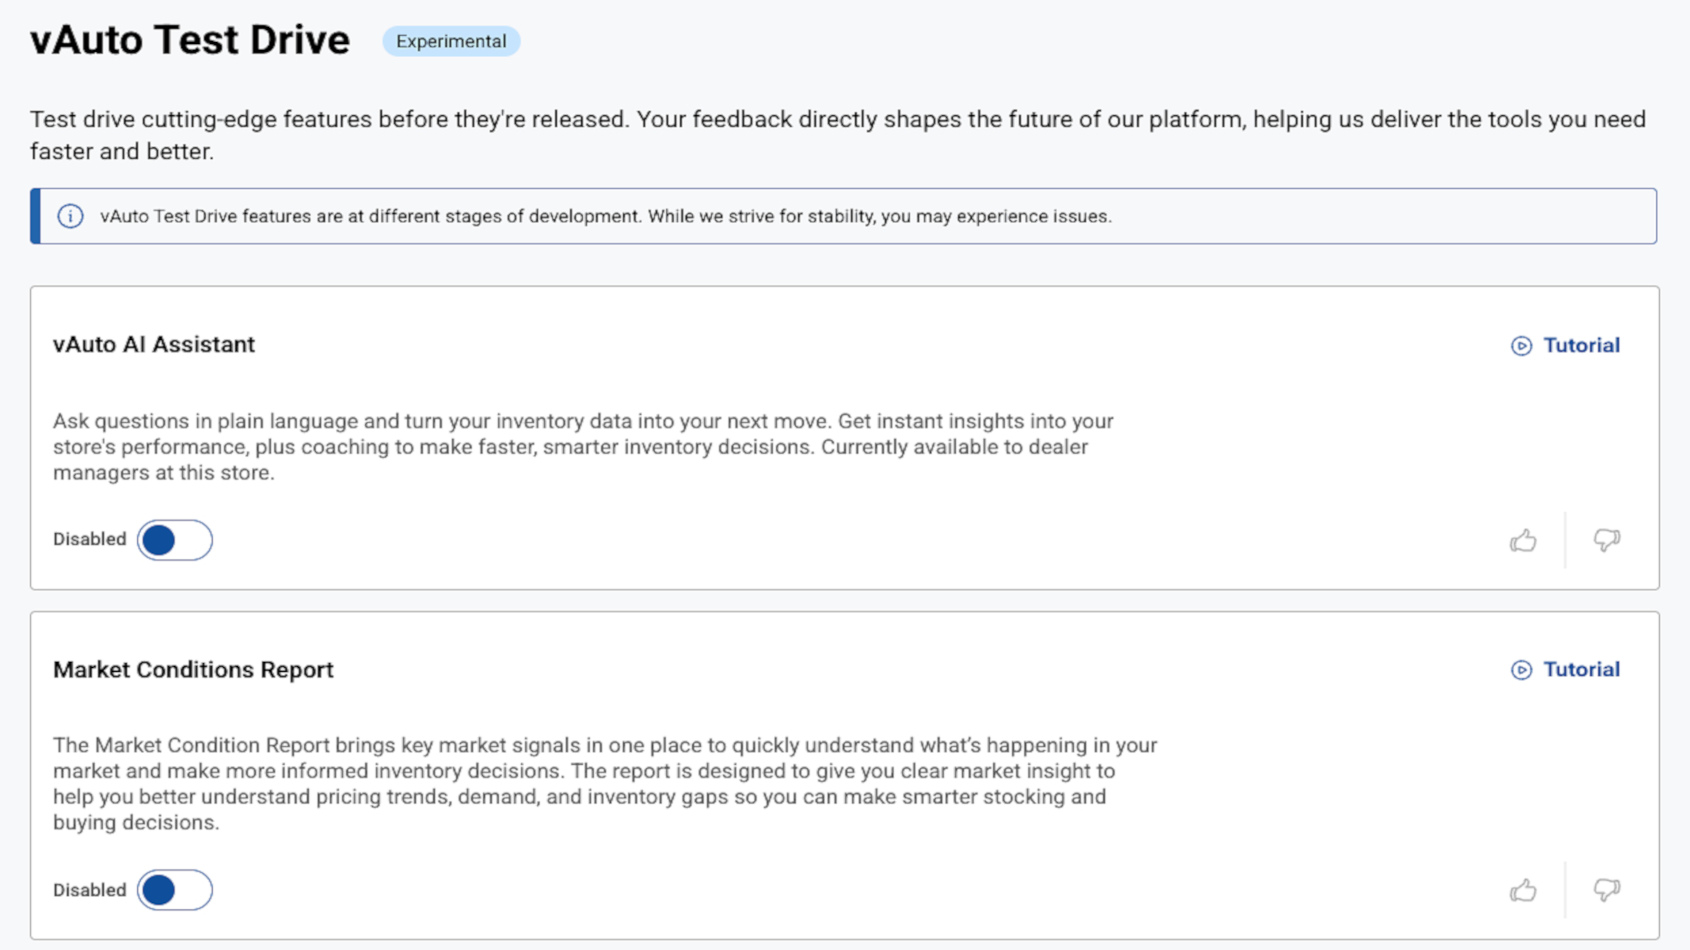
Task: Click the vAuto AI Assistant card heading
Action: click(x=154, y=344)
